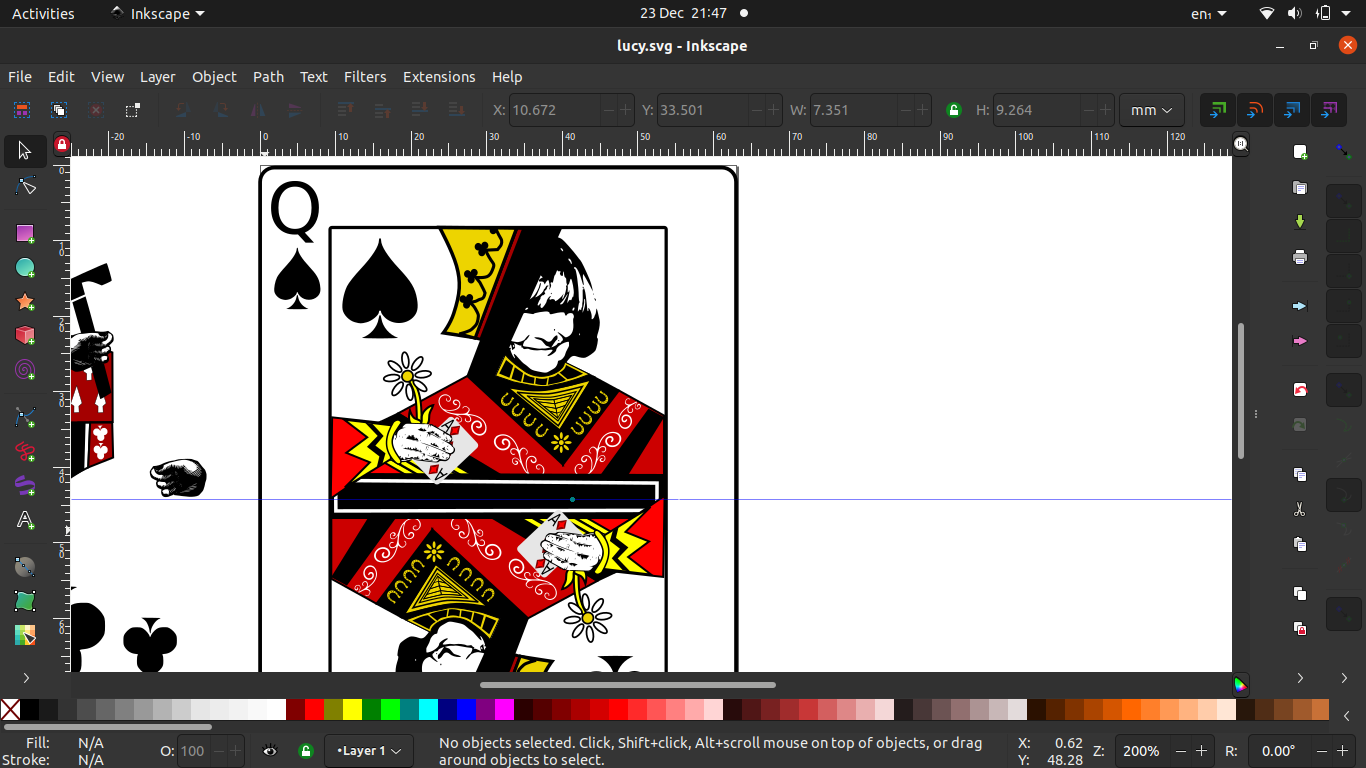1366x768 pixels.
Task: Toggle scale stroke width option
Action: (x=1218, y=110)
